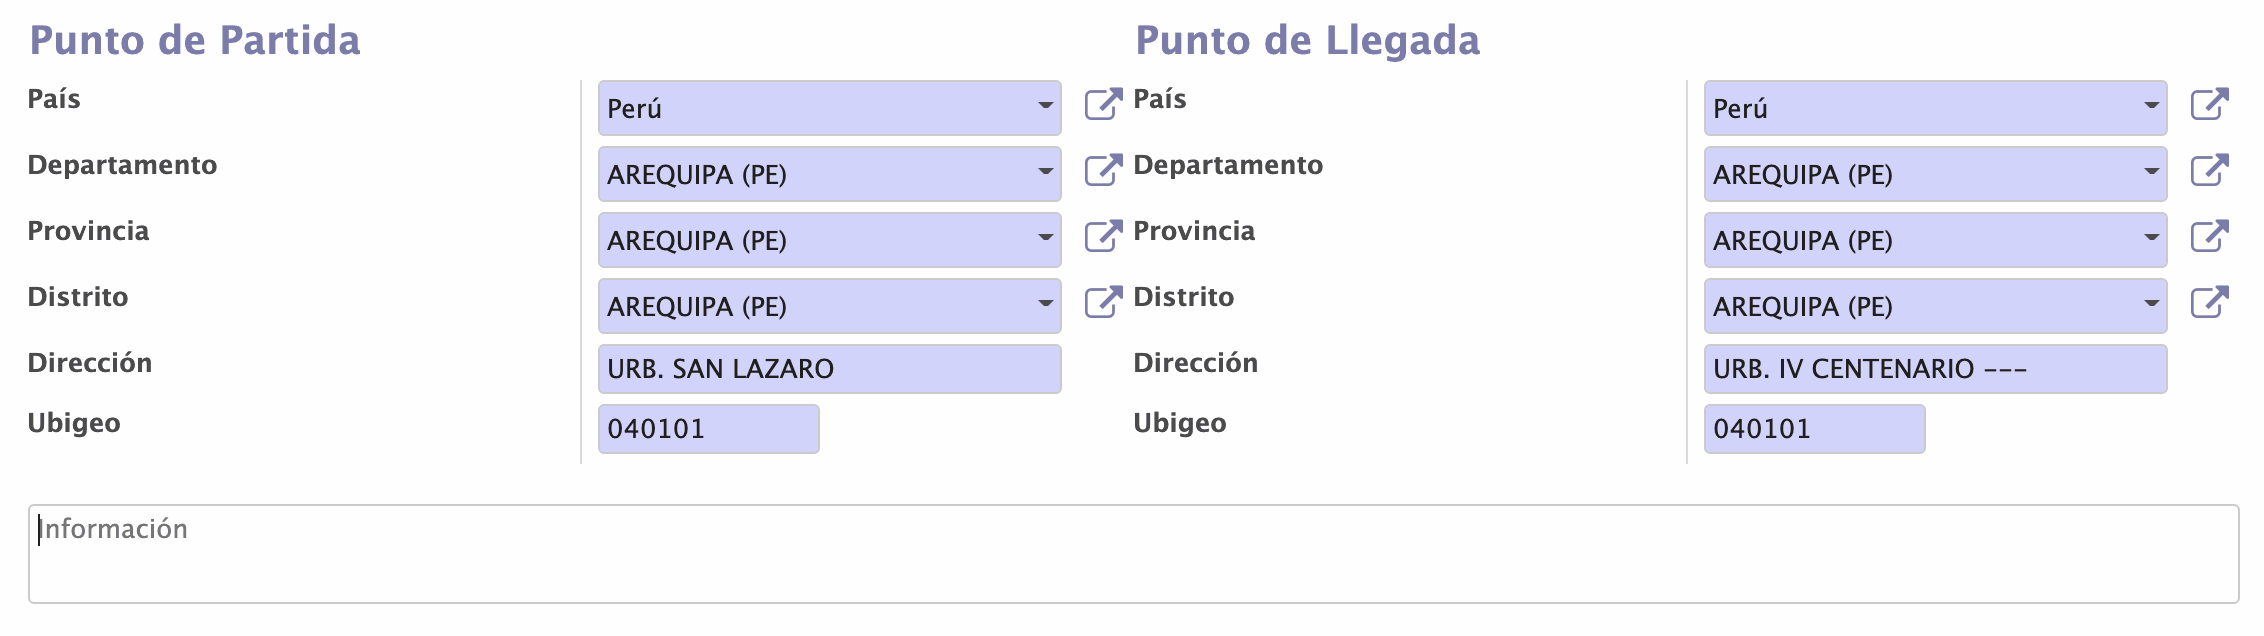Expand the Punto de Llegada Provincia dropdown

(x=2151, y=238)
